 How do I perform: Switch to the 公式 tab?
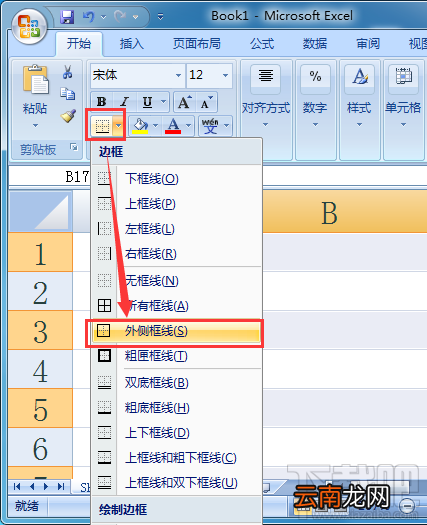(x=262, y=44)
